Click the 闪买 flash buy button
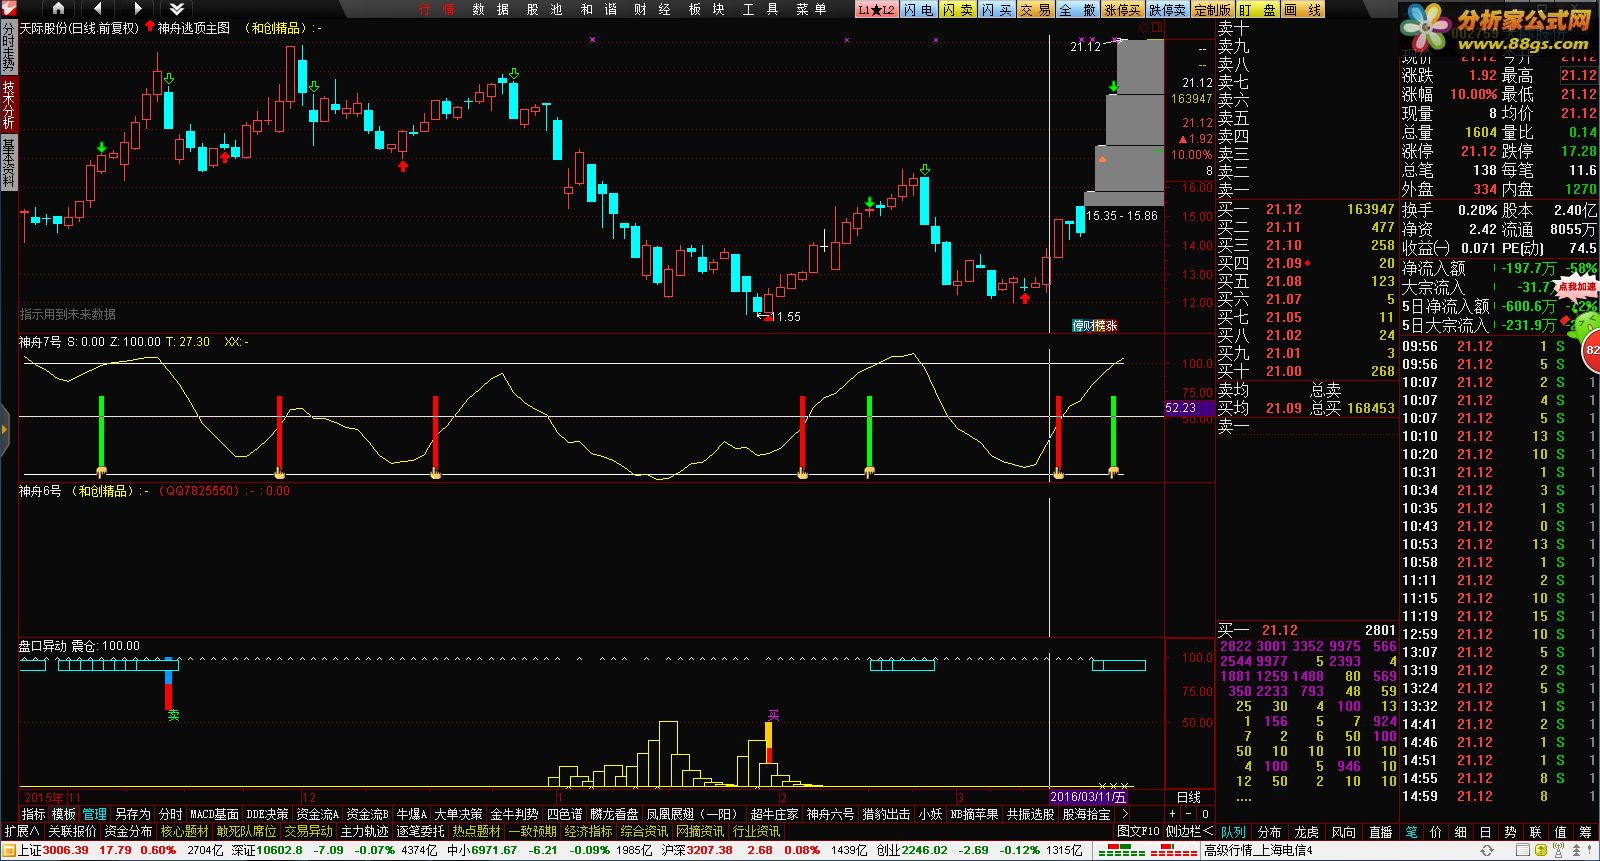Screen dimensions: 1600x861 996,9
